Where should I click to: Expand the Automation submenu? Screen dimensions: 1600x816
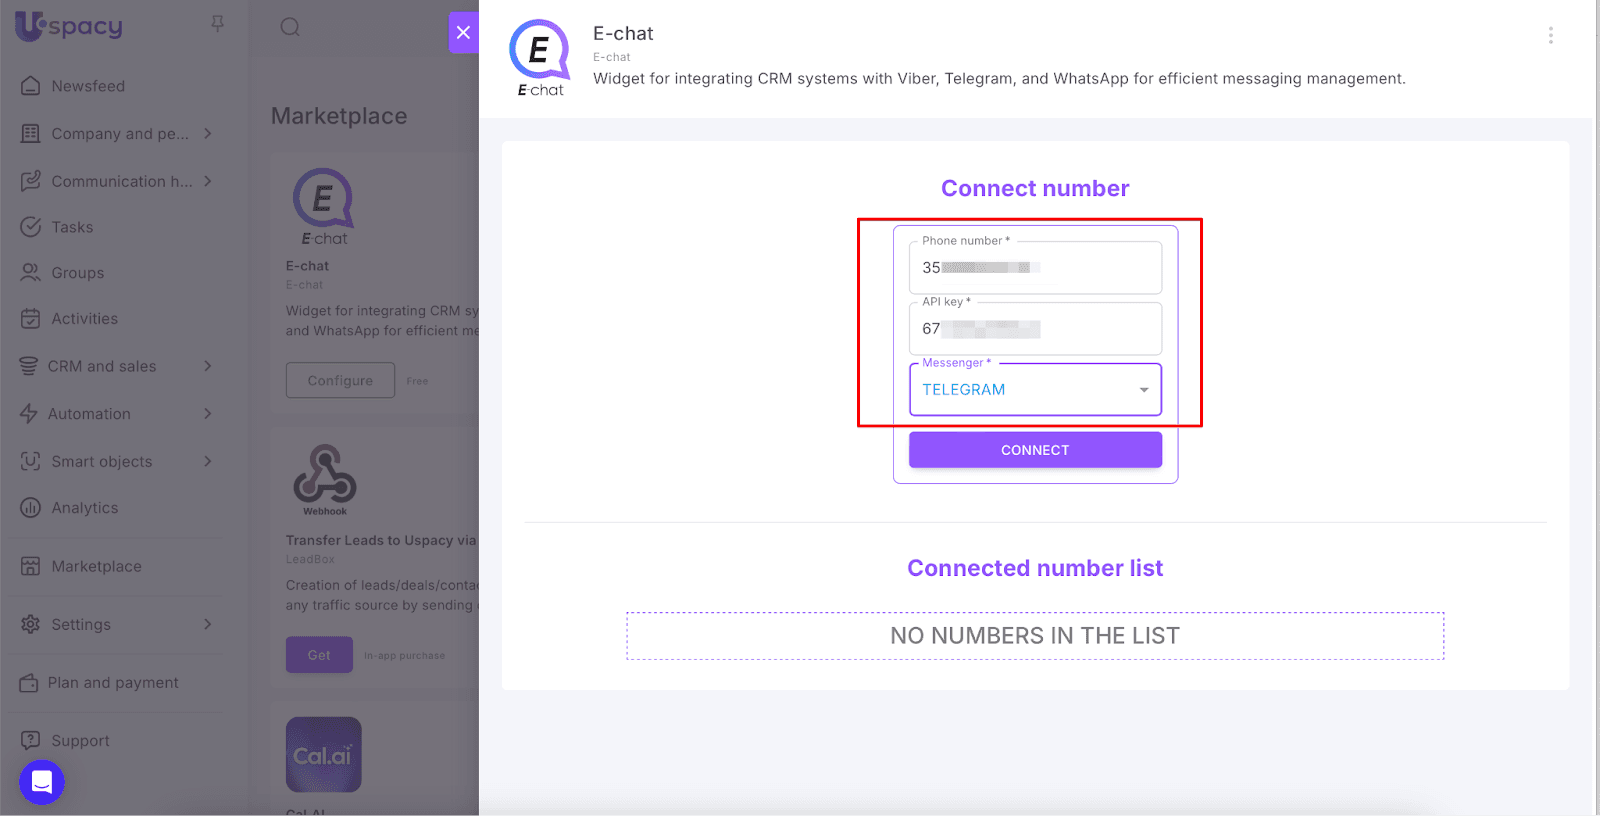[x=208, y=414]
